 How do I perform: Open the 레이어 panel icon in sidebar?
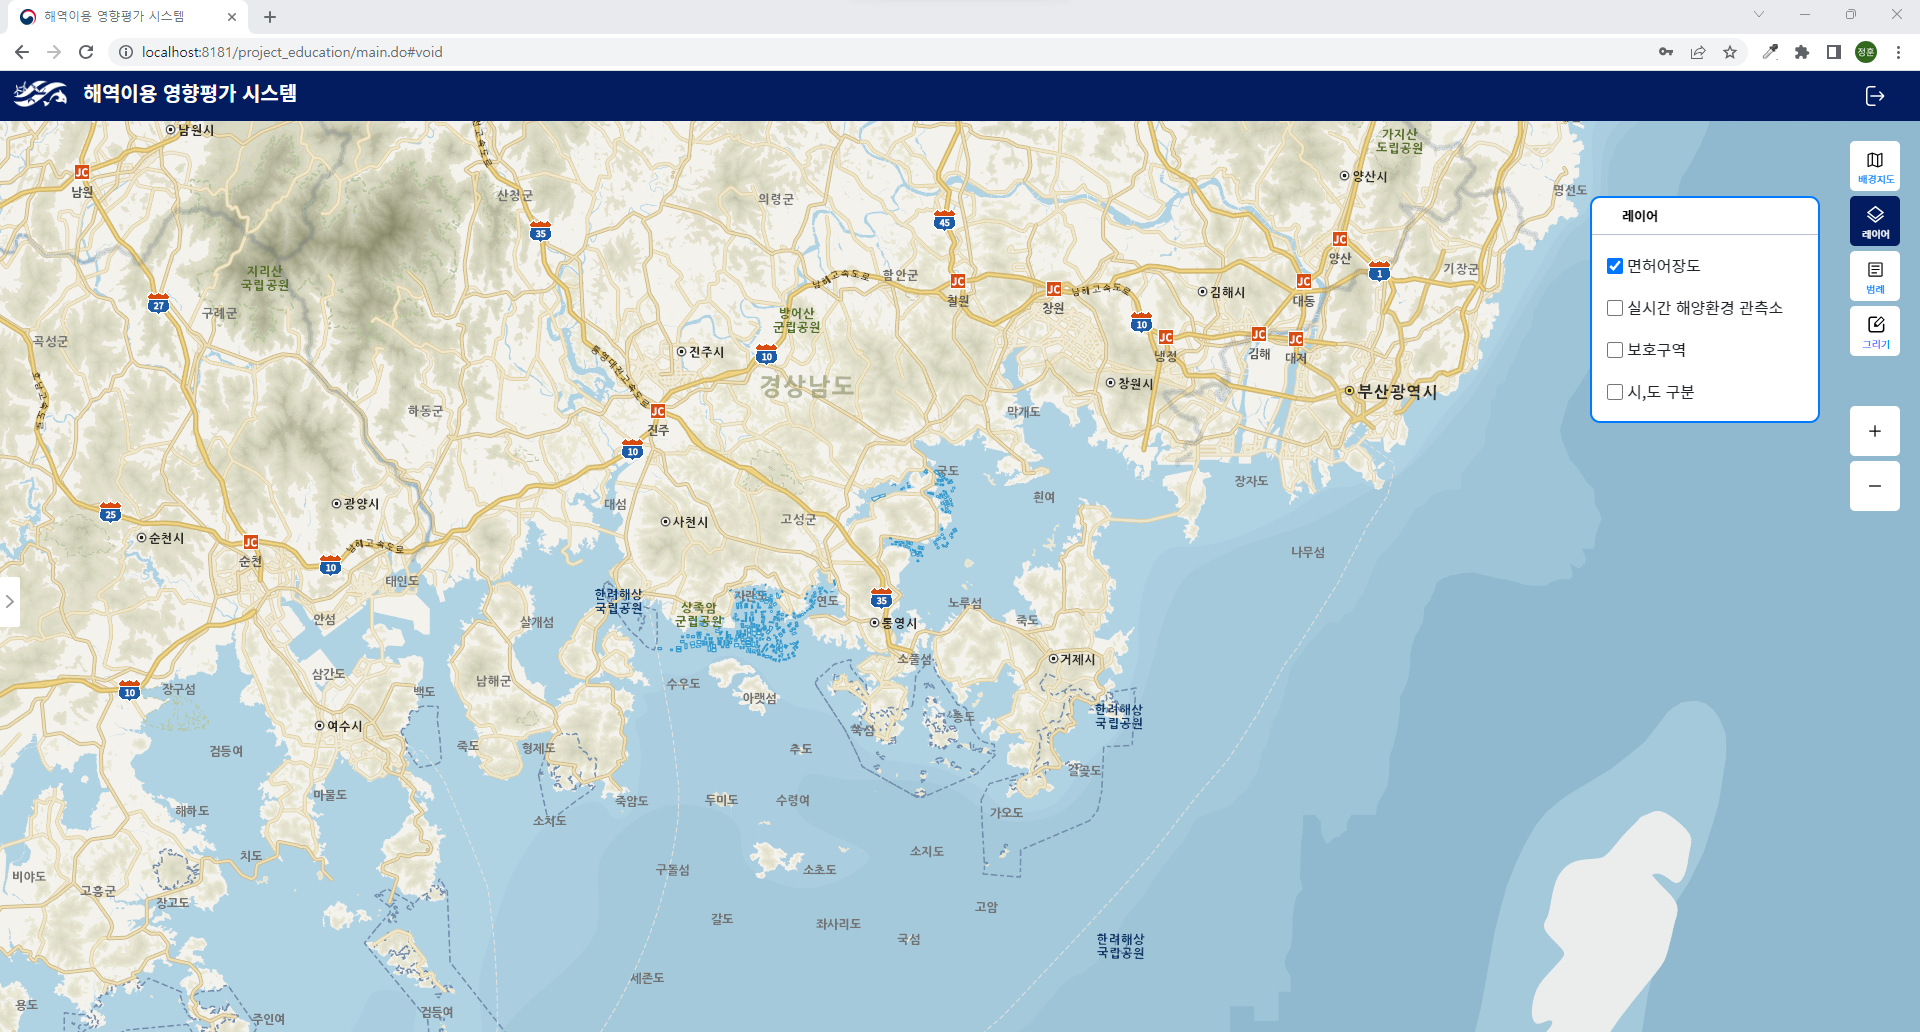1874,220
